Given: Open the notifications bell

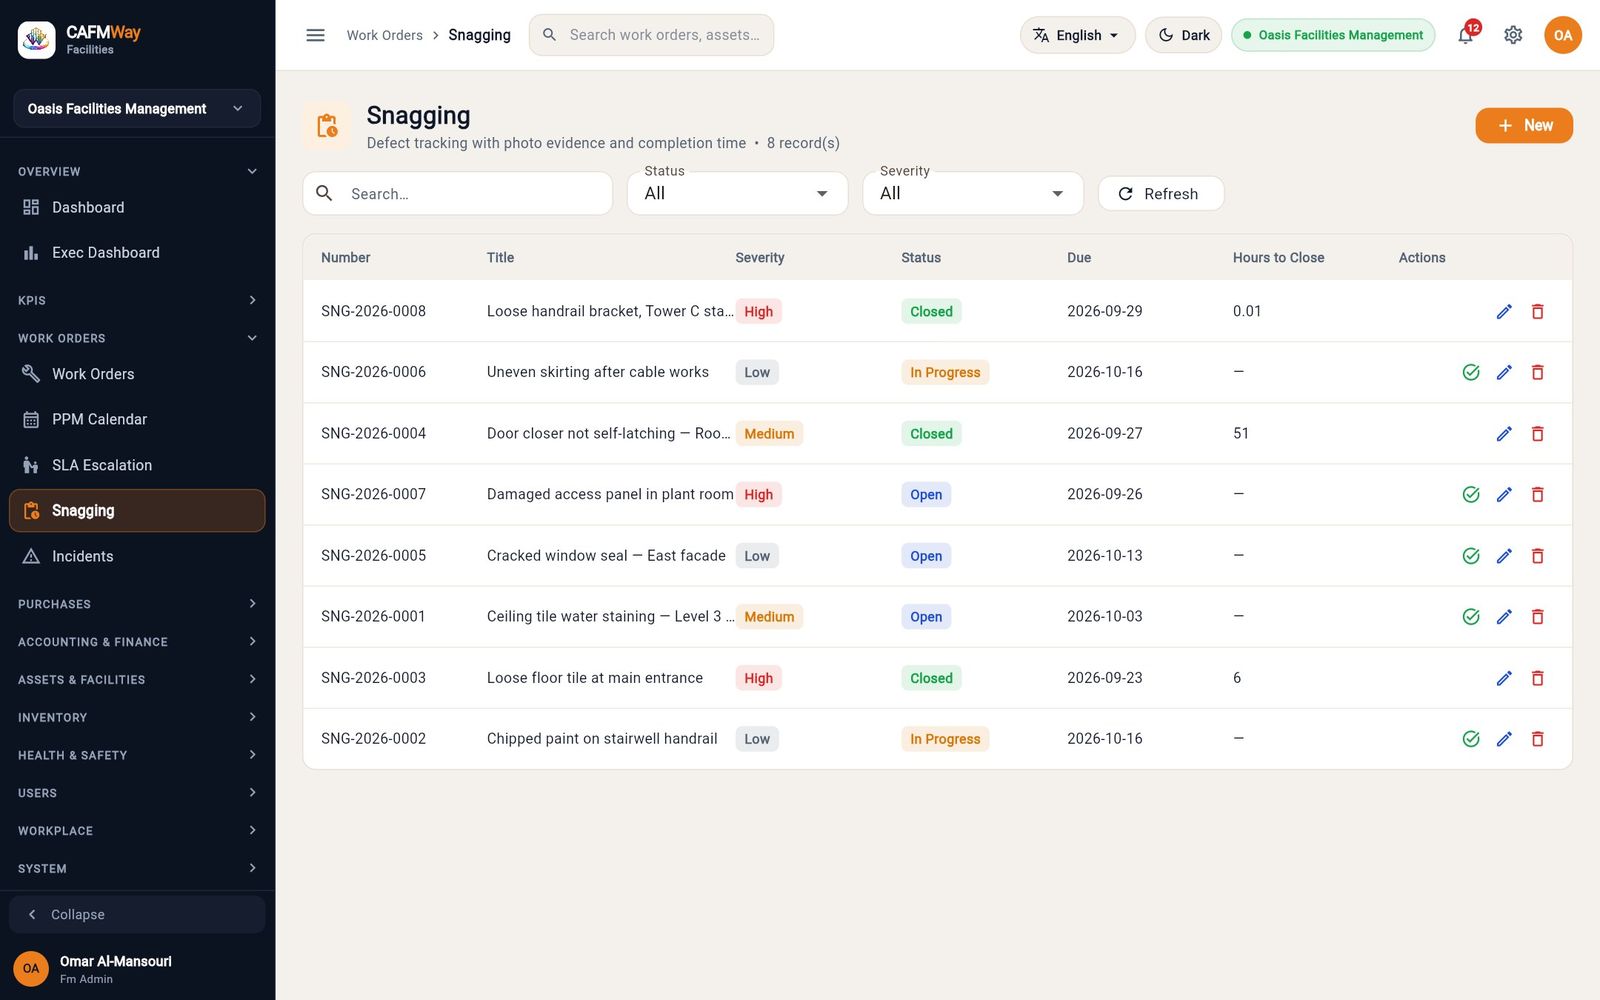Looking at the screenshot, I should (1465, 35).
